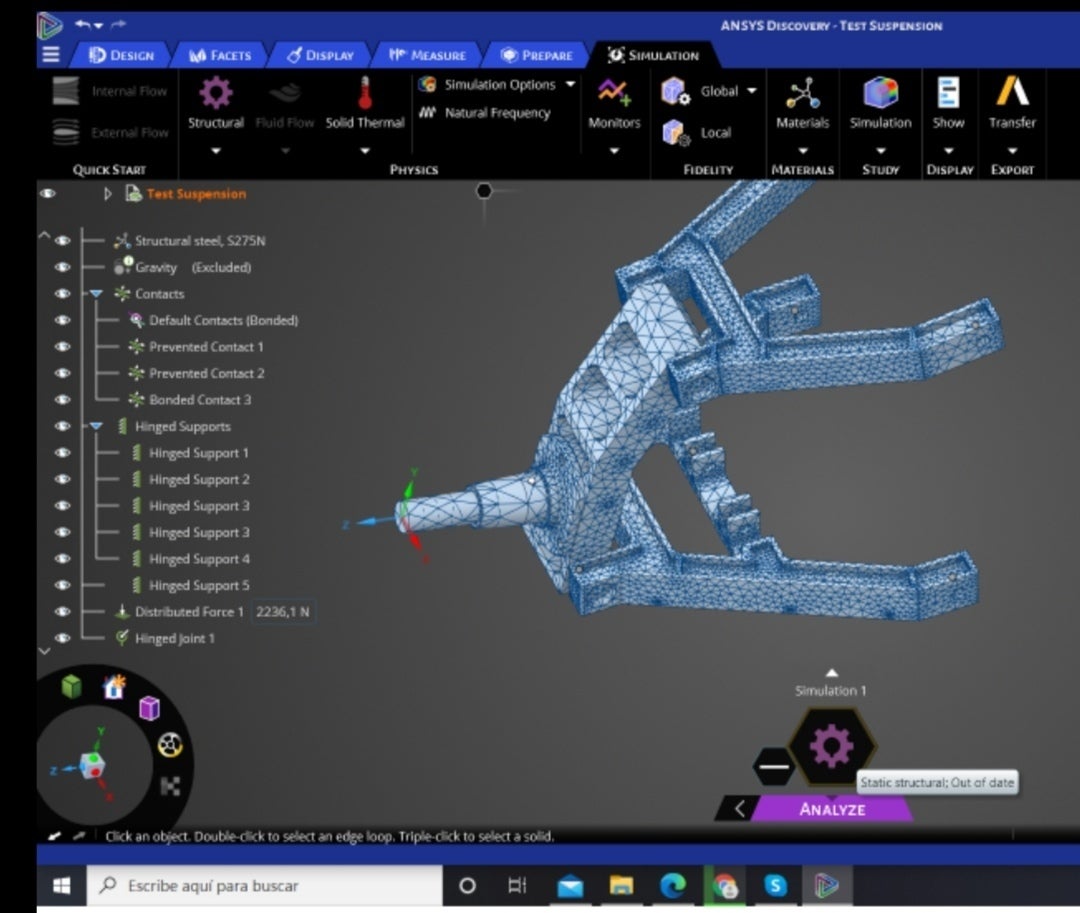1080x913 pixels.
Task: Toggle visibility of Distributed Force 1
Action: pyautogui.click(x=63, y=611)
